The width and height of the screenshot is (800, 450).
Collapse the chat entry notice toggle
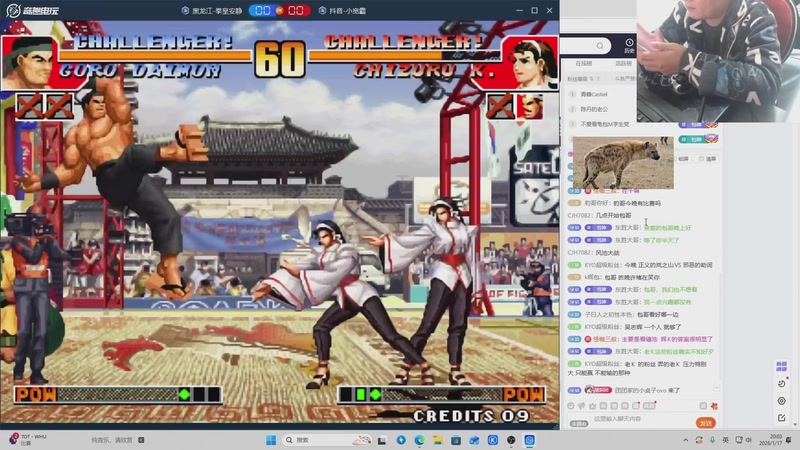coord(716,389)
